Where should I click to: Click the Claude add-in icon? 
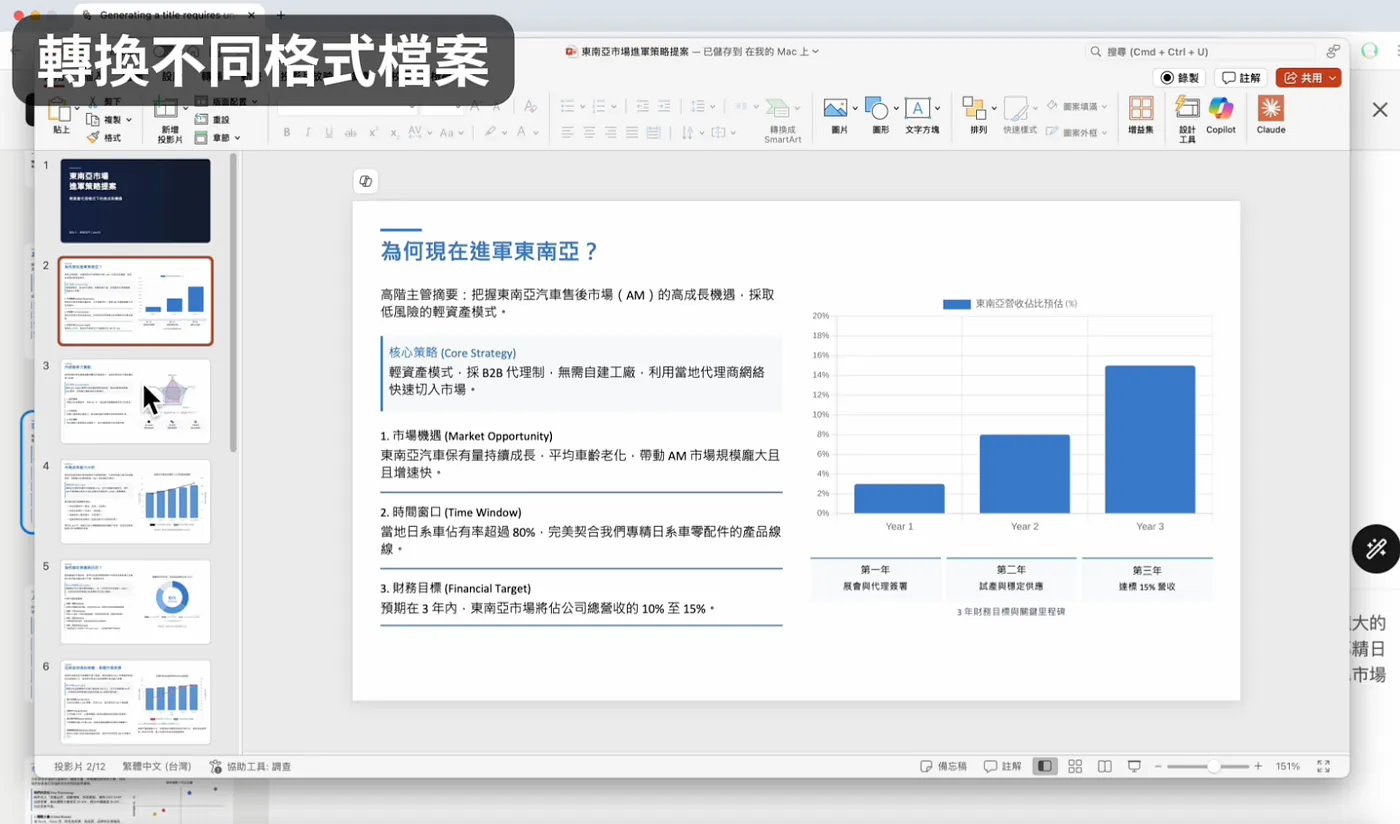click(1271, 108)
